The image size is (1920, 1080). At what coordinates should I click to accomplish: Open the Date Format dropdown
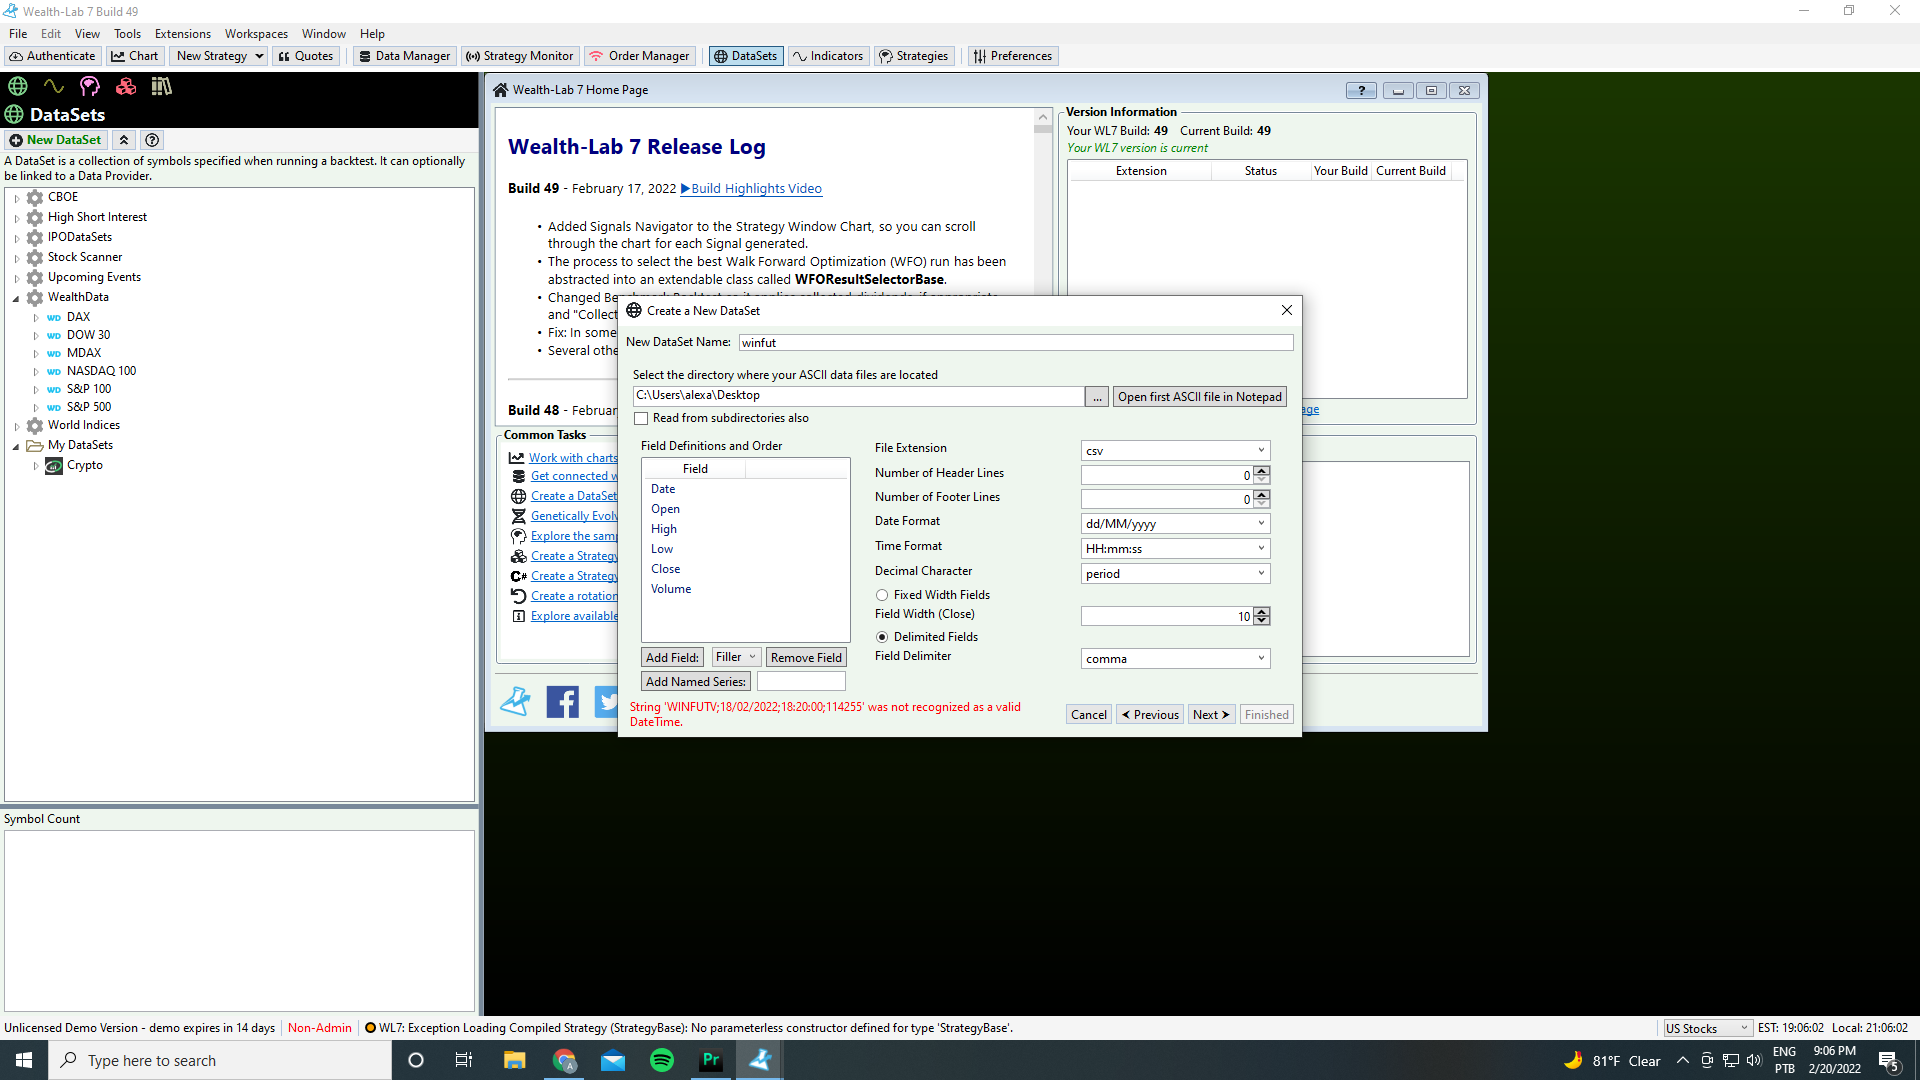pos(1175,524)
